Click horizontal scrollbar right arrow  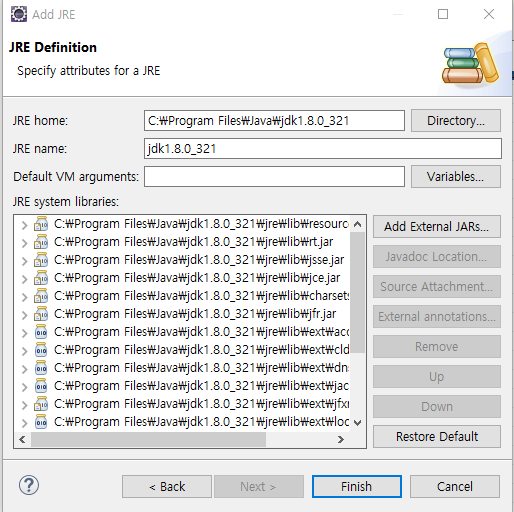point(341,440)
